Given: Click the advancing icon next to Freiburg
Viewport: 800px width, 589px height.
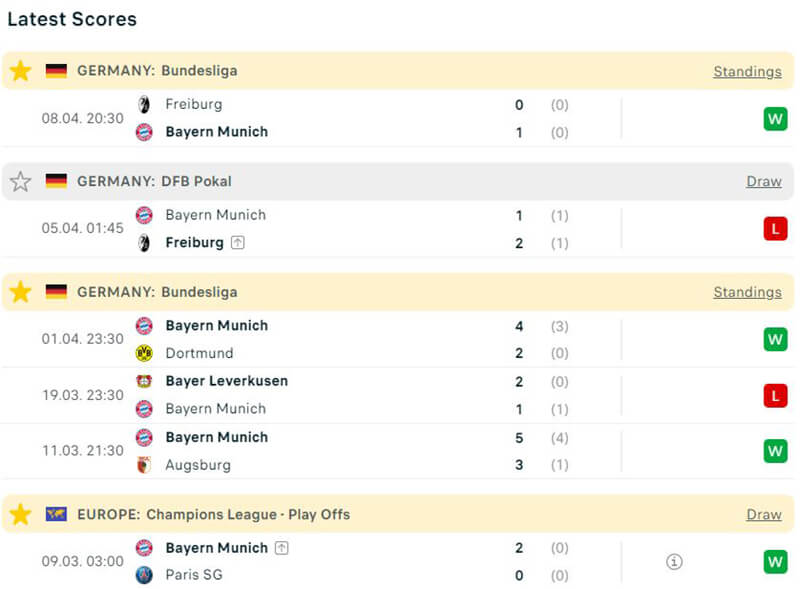Looking at the screenshot, I should [x=237, y=243].
